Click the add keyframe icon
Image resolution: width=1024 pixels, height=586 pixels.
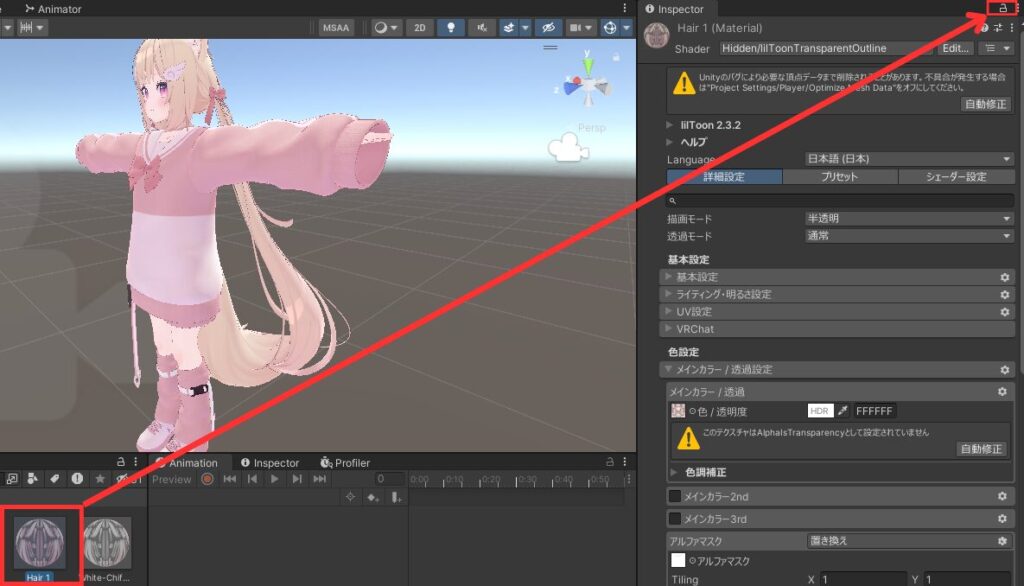click(373, 497)
